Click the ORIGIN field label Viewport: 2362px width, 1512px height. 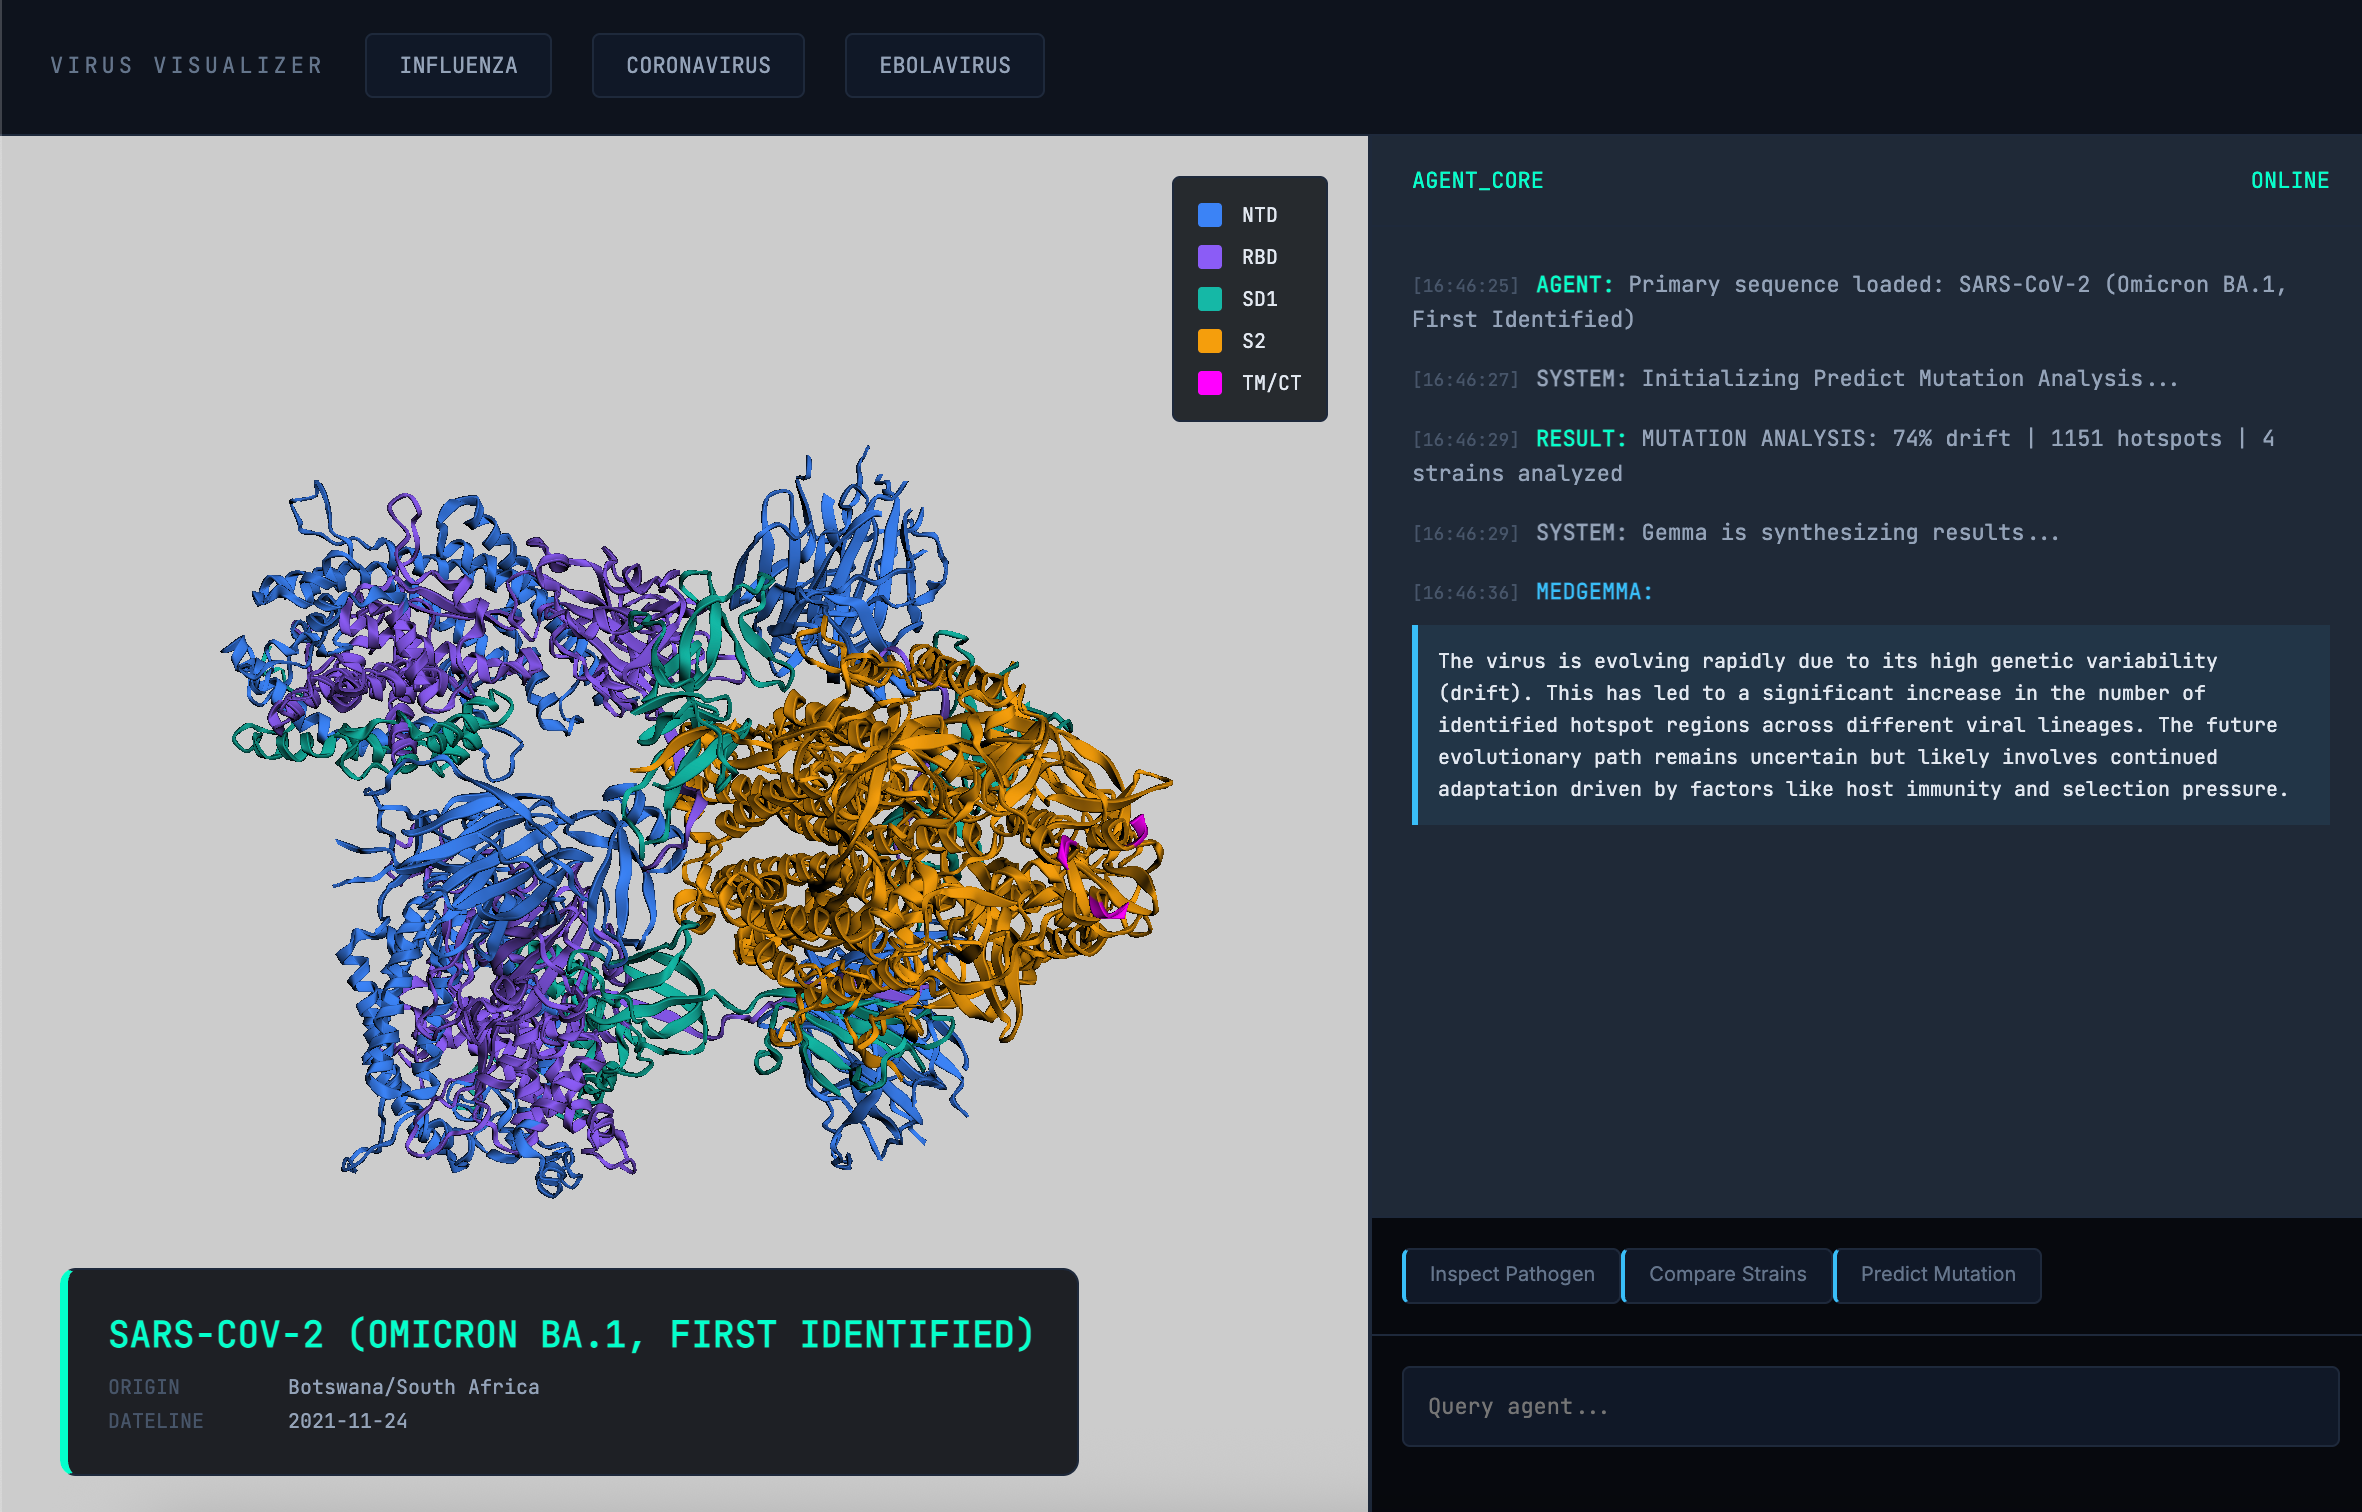pos(144,1387)
